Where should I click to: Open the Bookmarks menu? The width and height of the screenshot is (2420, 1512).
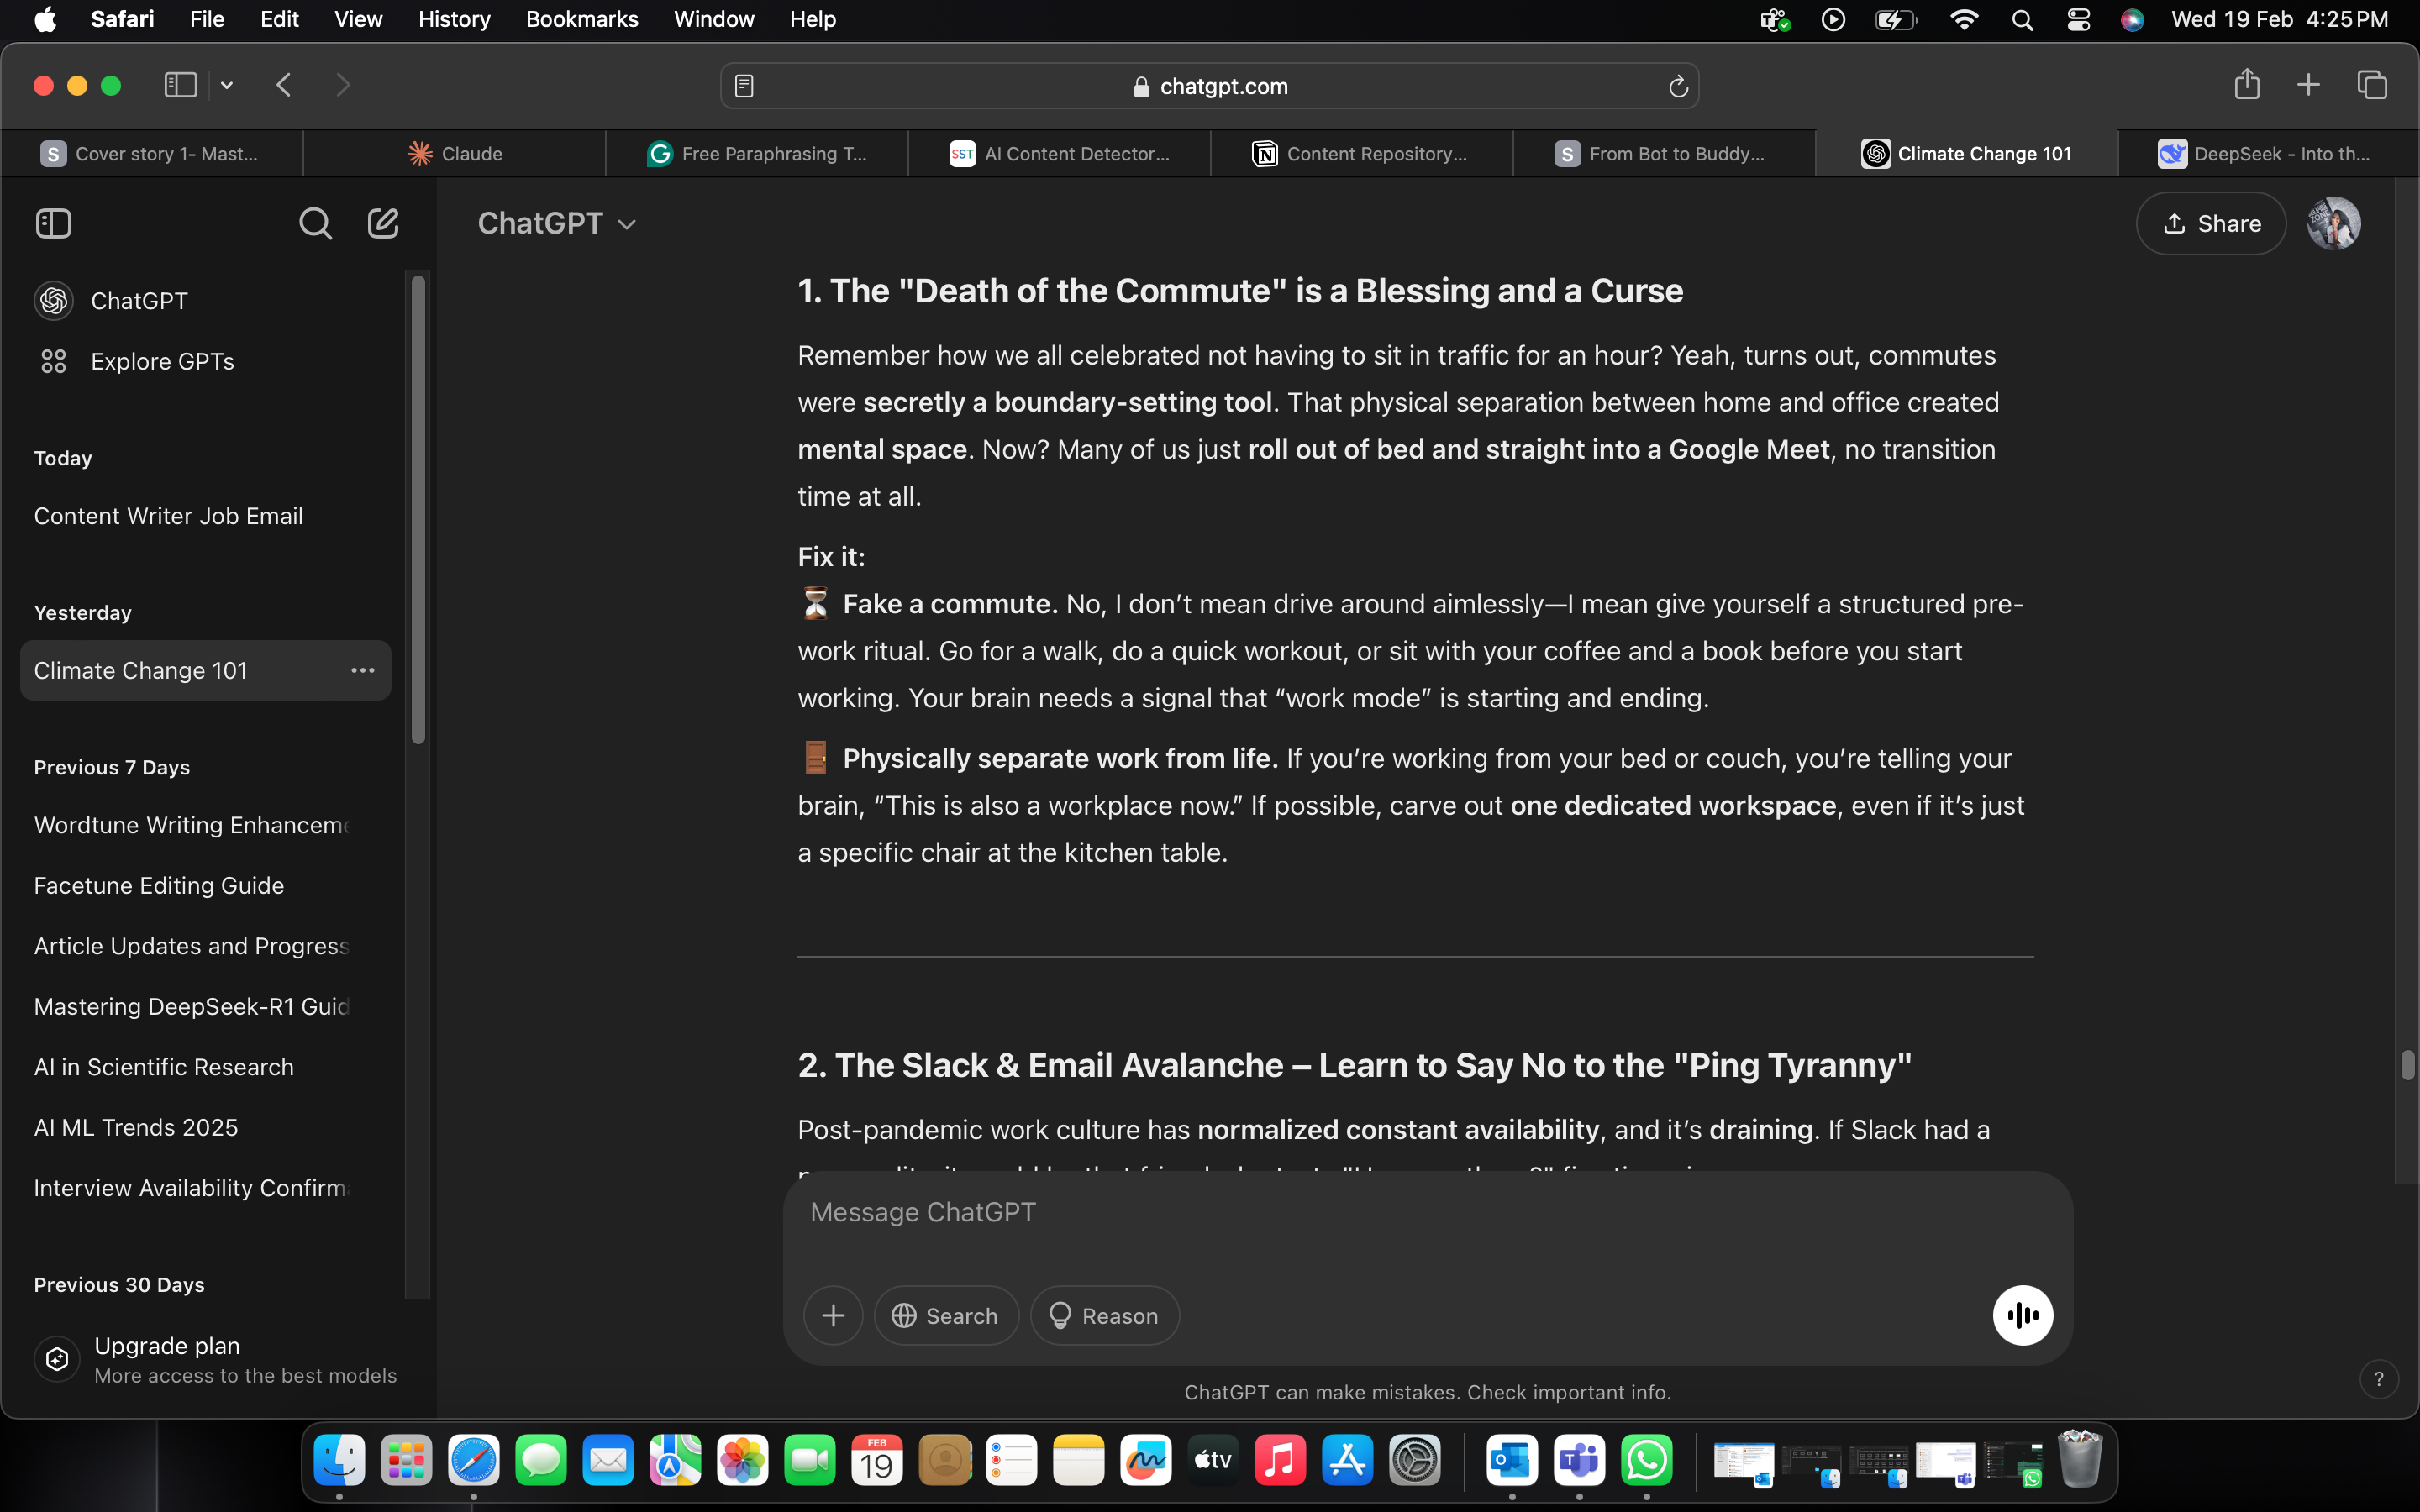pos(582,20)
